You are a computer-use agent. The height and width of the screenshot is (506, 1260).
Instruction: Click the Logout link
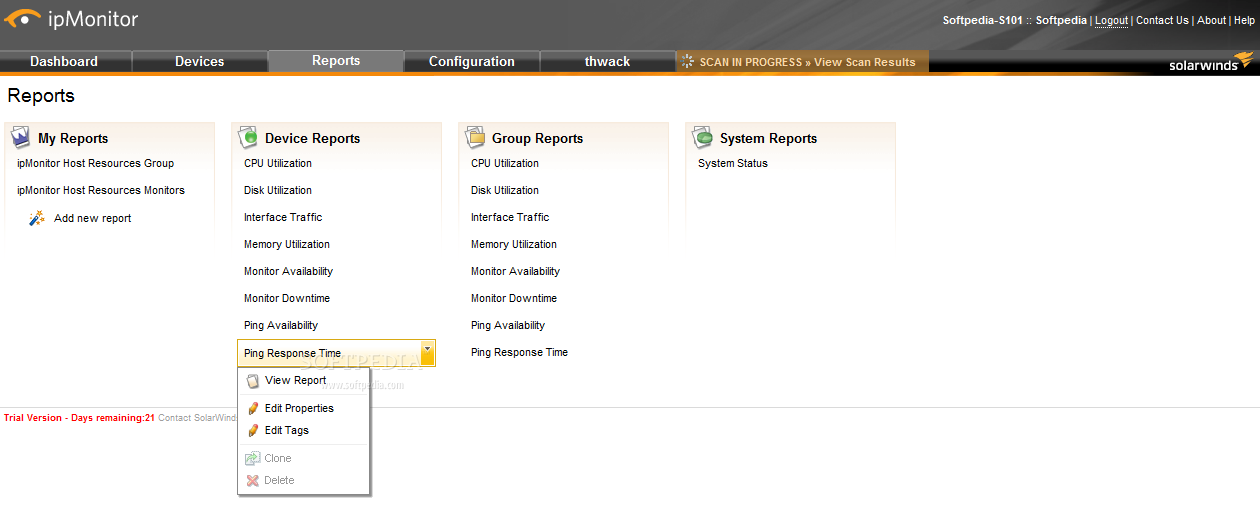coord(1111,20)
